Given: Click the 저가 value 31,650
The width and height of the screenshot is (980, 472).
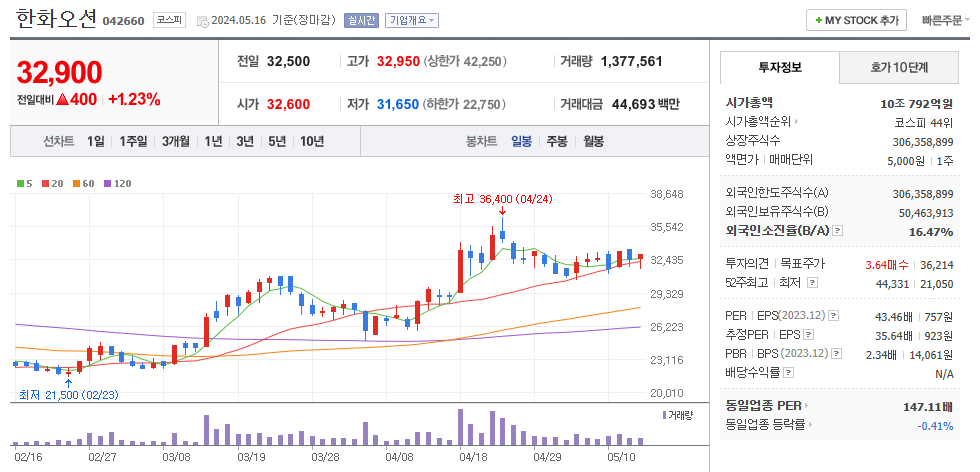Looking at the screenshot, I should click(398, 104).
